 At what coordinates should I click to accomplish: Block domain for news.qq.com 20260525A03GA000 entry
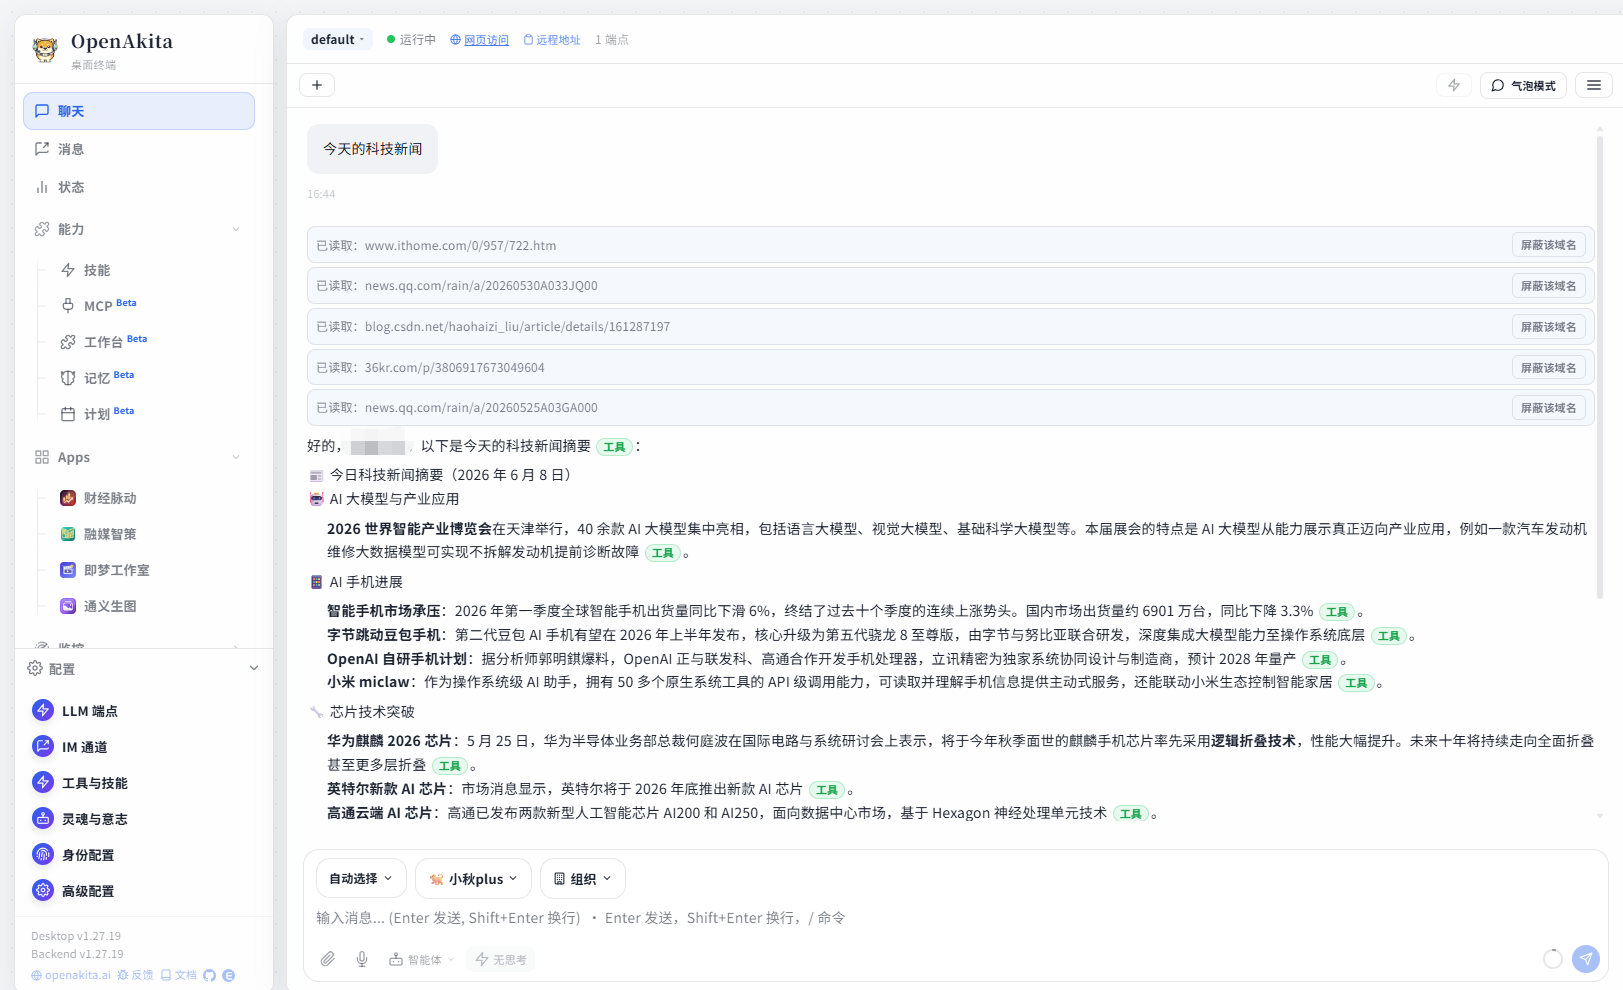(x=1548, y=408)
